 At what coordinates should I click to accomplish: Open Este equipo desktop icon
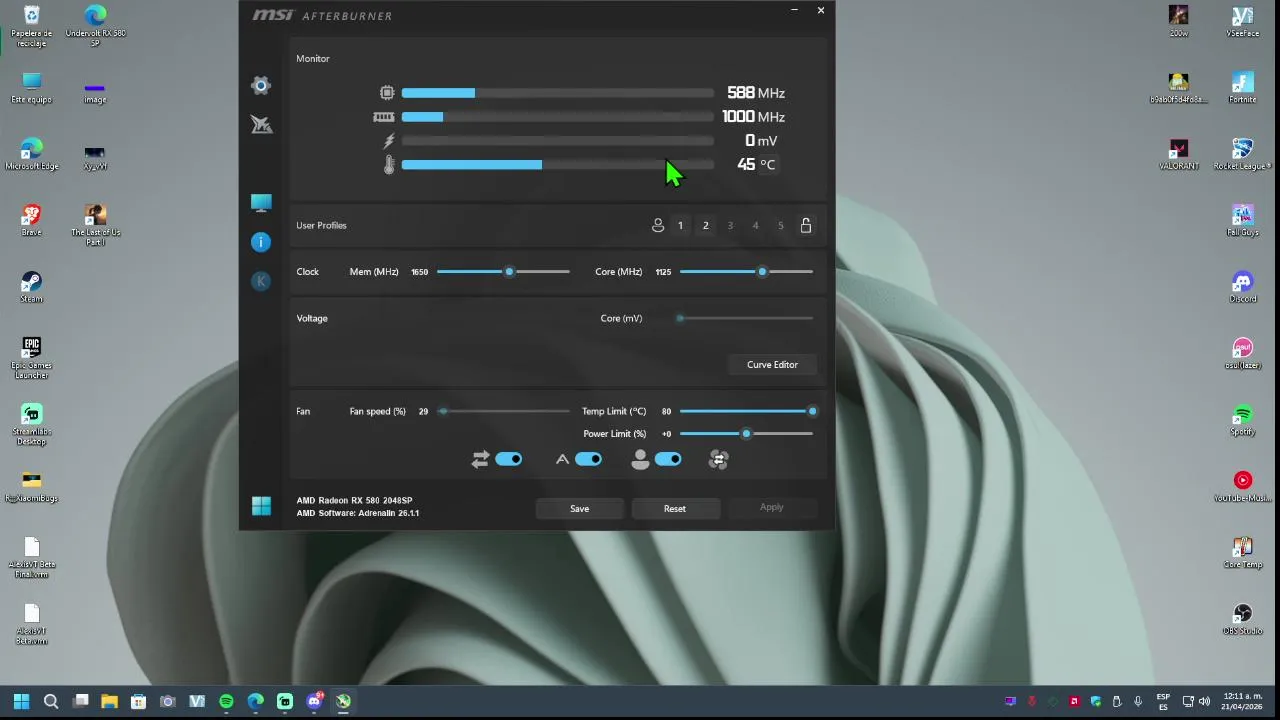pyautogui.click(x=31, y=88)
